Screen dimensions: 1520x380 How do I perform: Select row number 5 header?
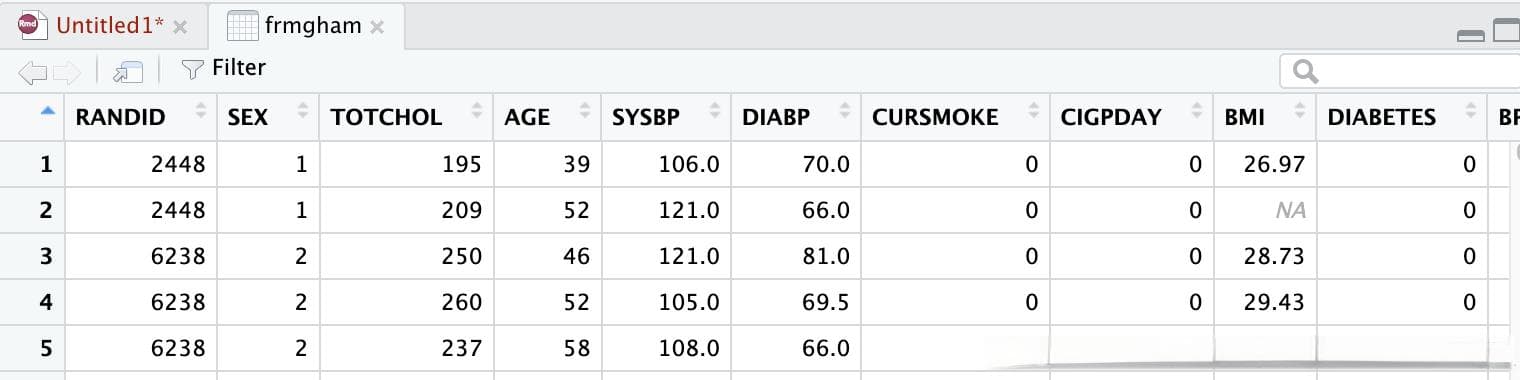click(x=45, y=348)
